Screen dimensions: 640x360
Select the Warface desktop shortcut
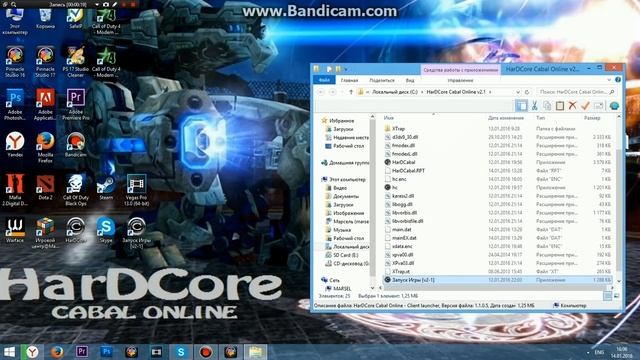[x=15, y=230]
